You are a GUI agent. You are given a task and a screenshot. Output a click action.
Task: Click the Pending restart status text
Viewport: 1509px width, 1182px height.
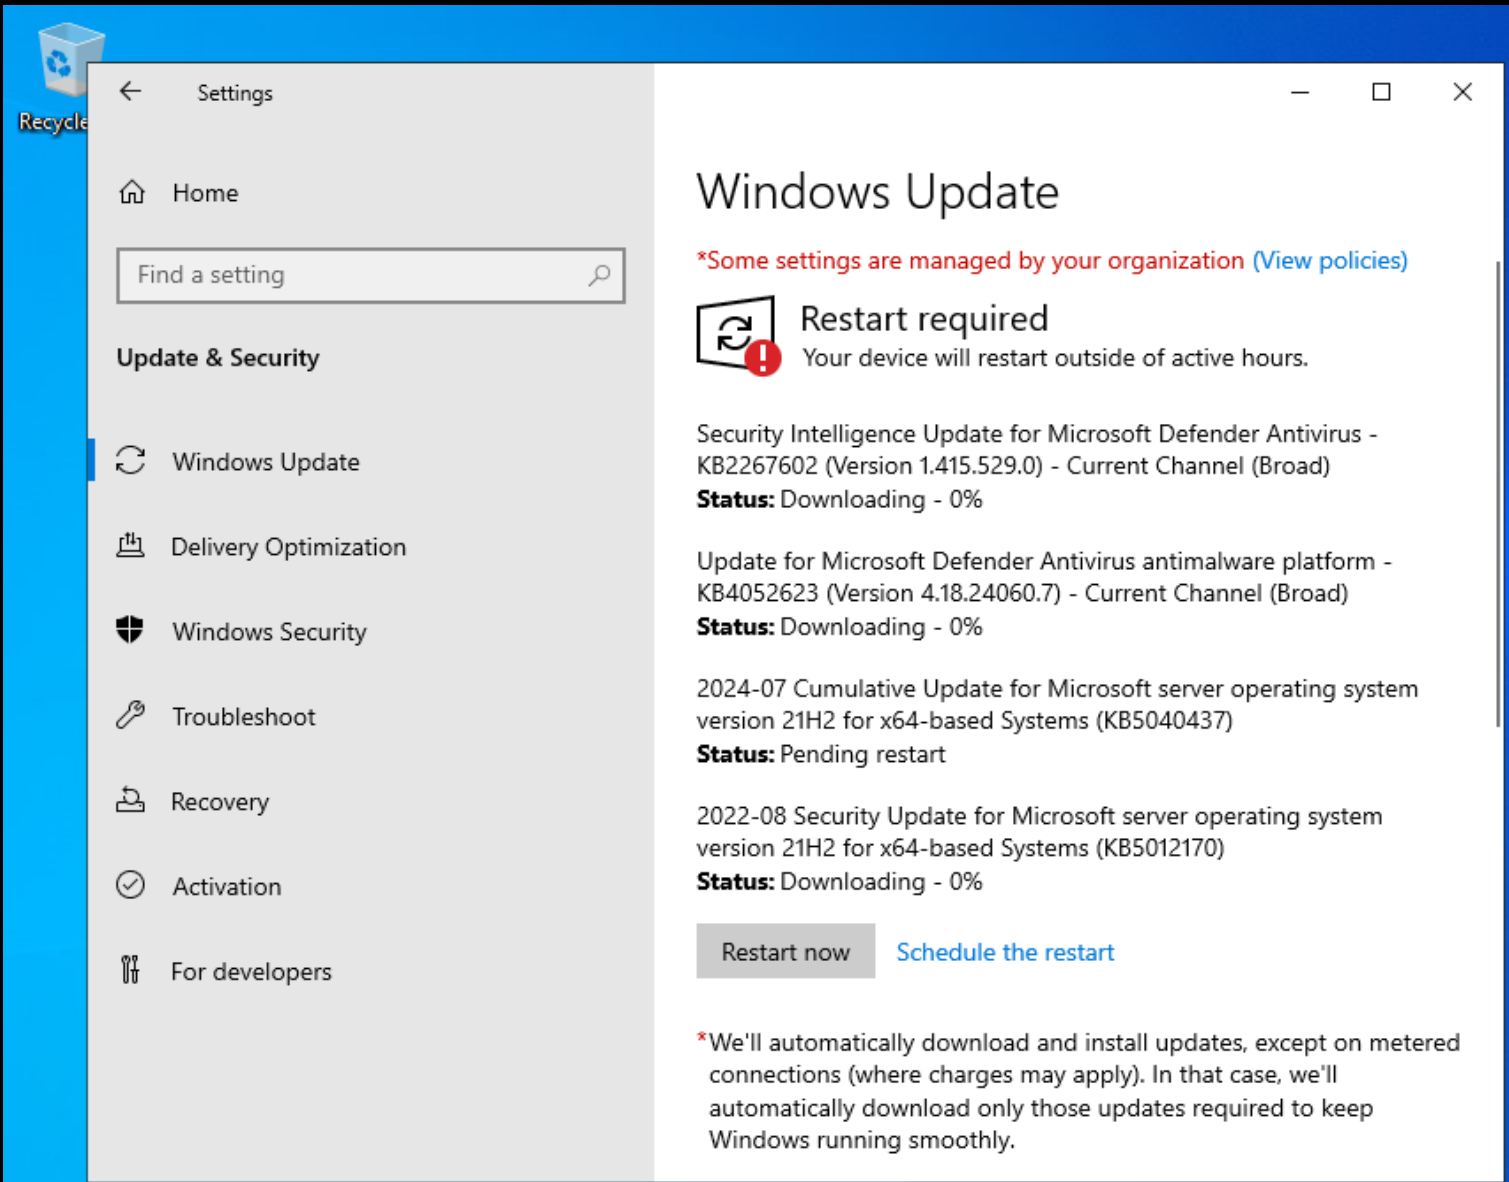point(862,754)
